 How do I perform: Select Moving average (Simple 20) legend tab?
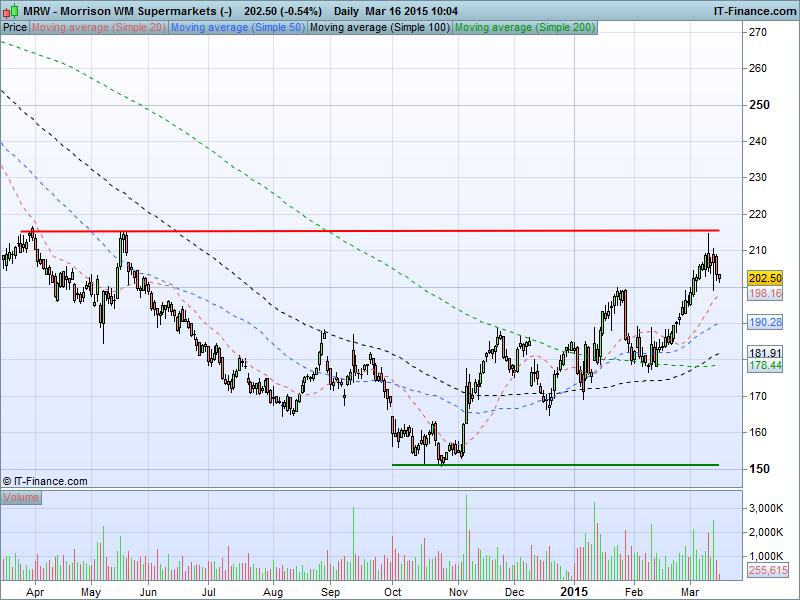(x=98, y=28)
